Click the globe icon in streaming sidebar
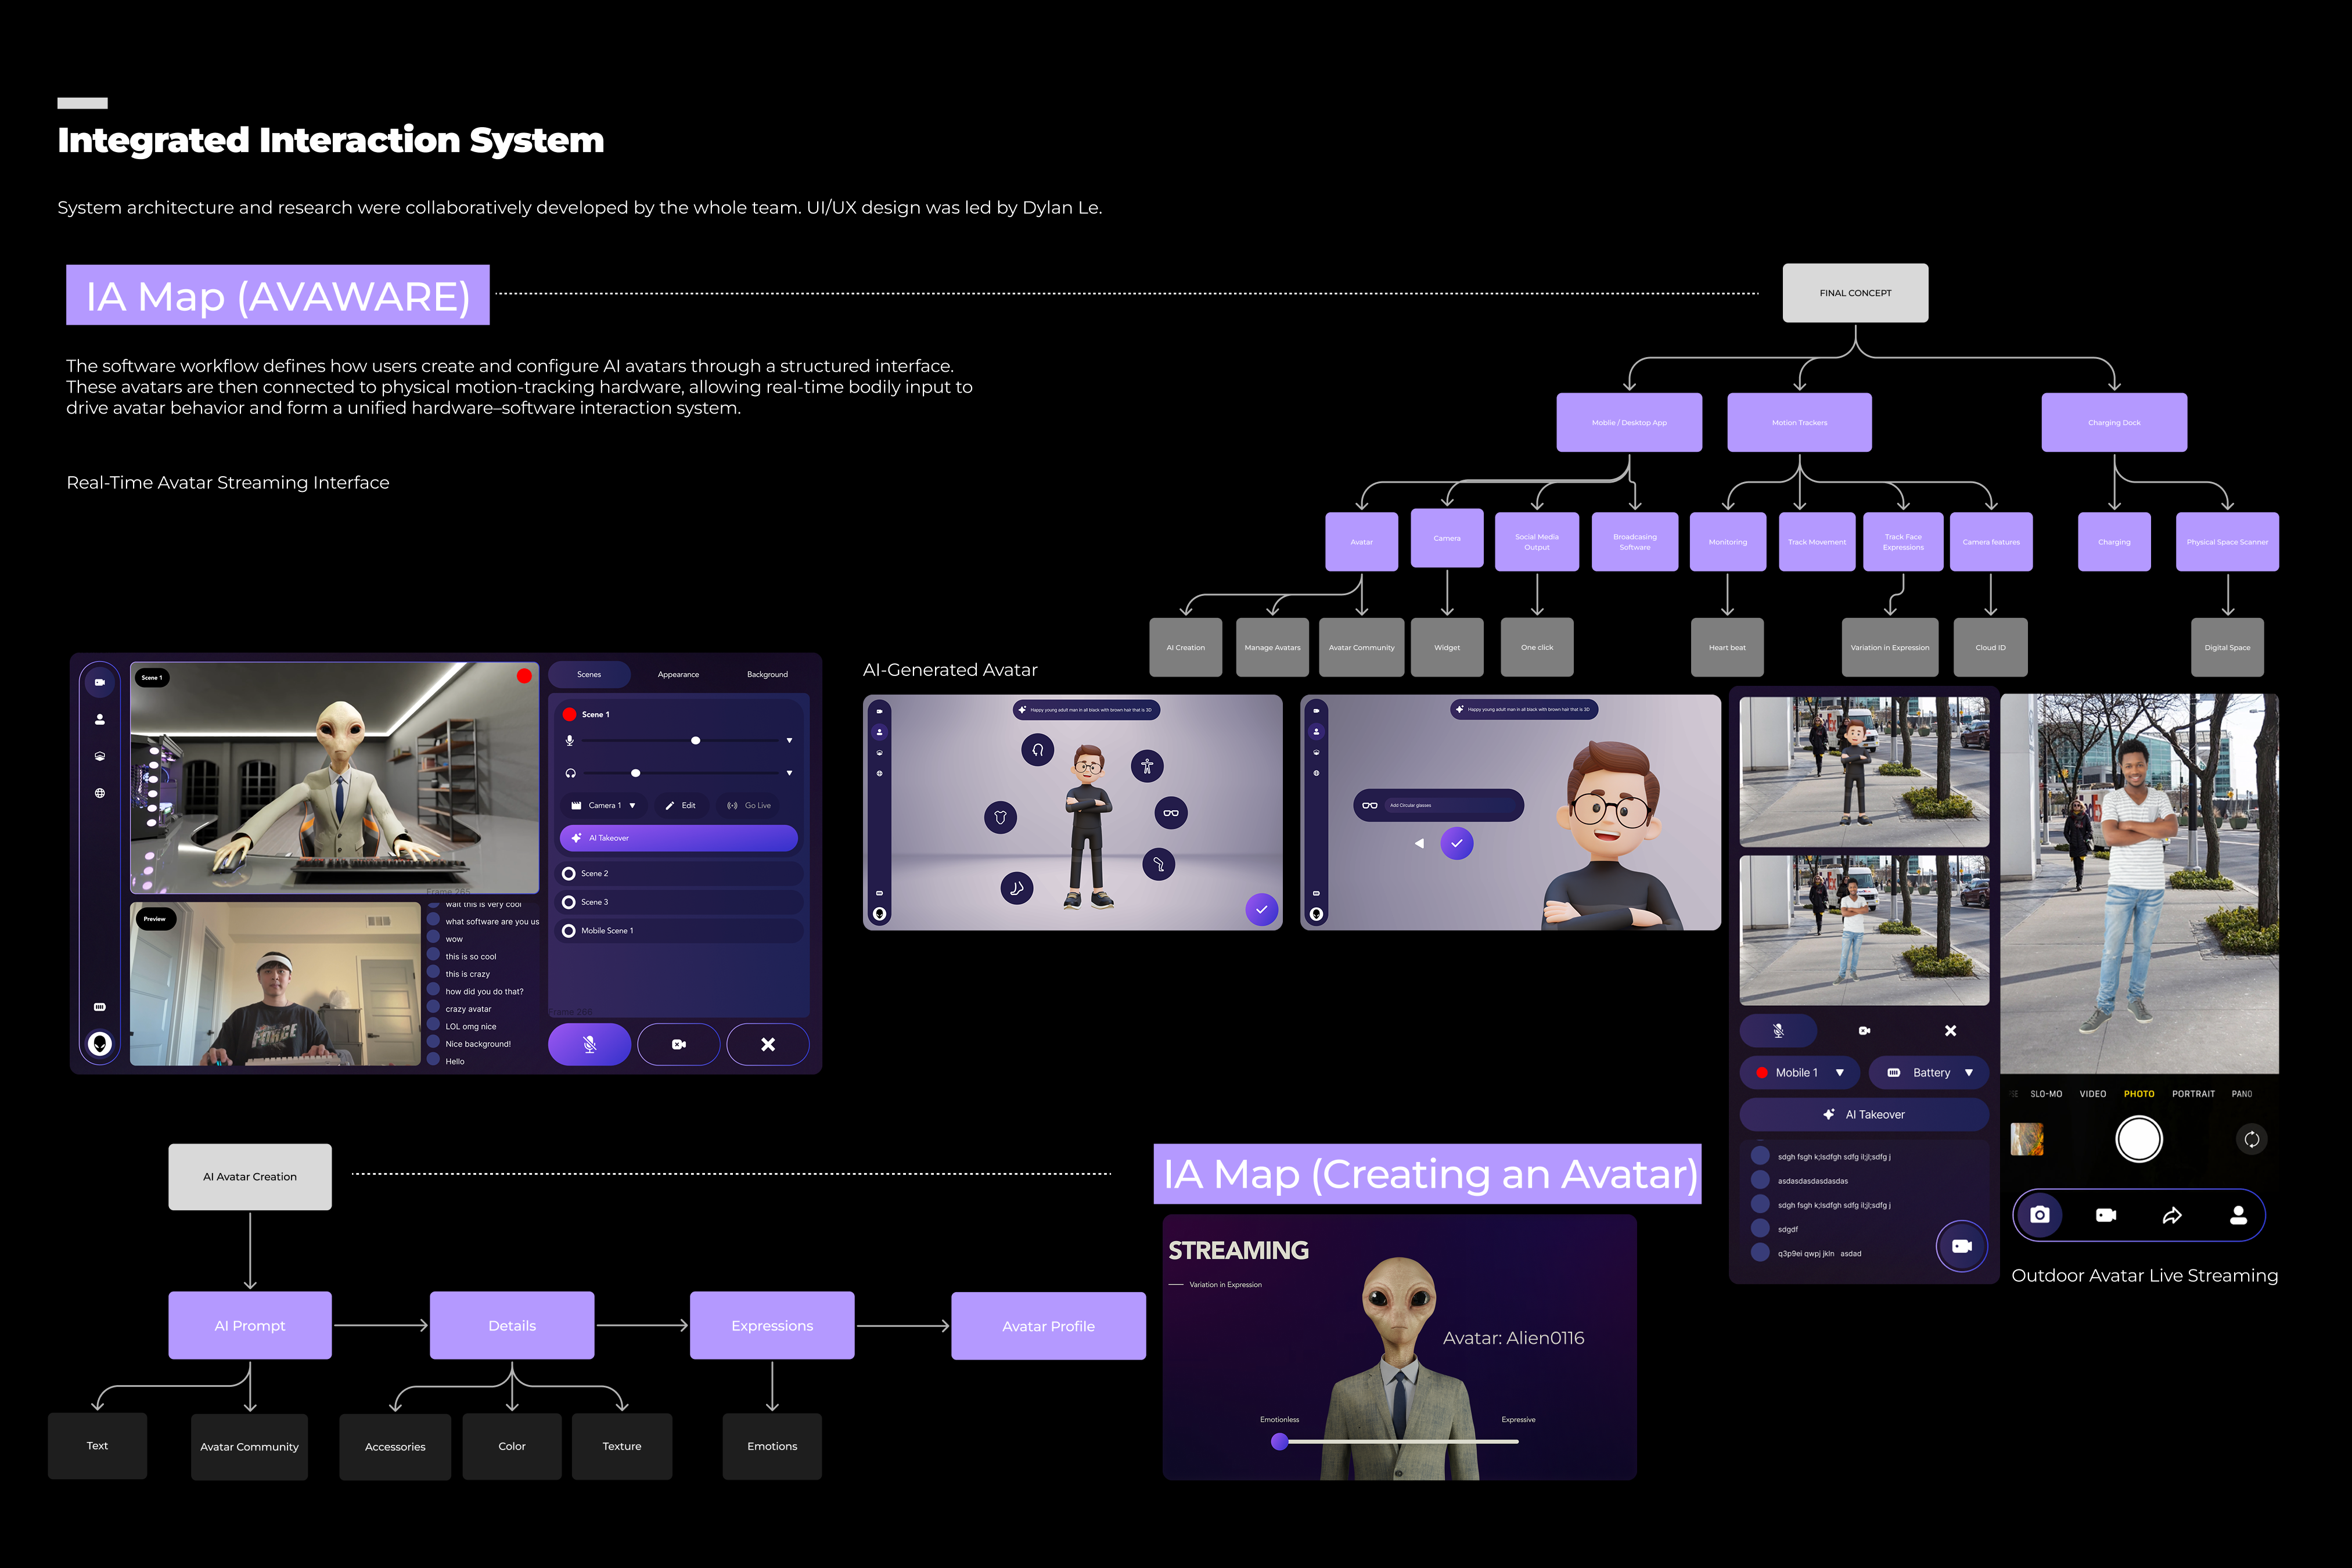 click(100, 793)
